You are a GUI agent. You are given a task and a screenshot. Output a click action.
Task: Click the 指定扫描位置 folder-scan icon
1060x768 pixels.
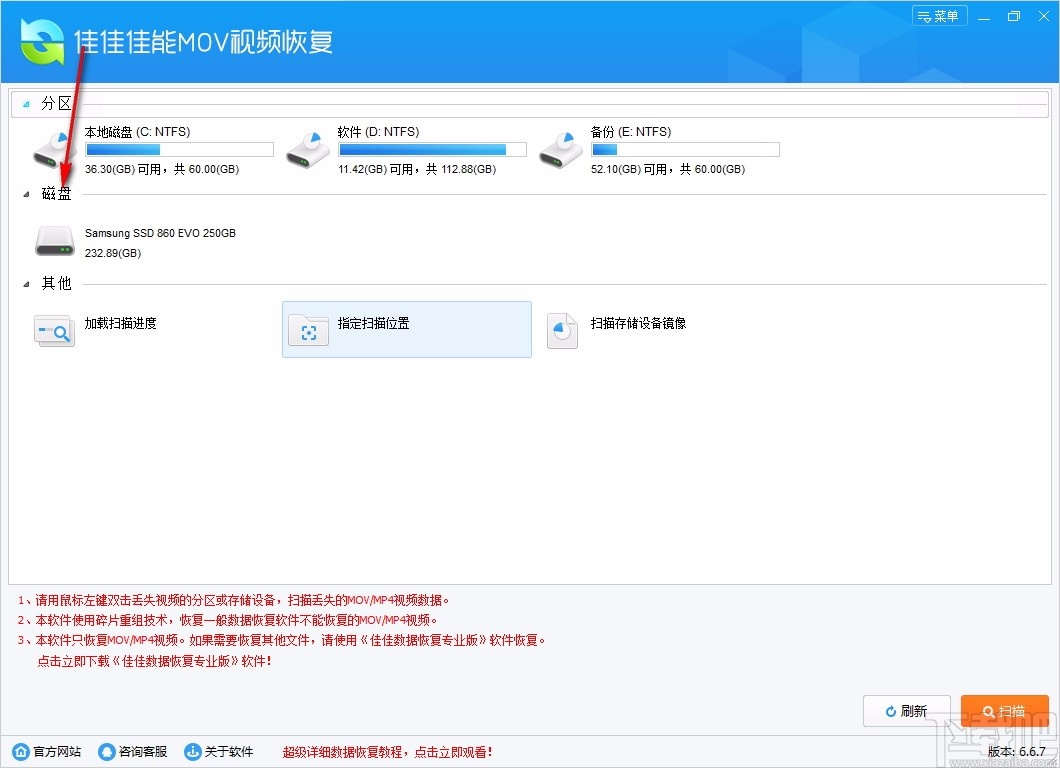tap(308, 330)
